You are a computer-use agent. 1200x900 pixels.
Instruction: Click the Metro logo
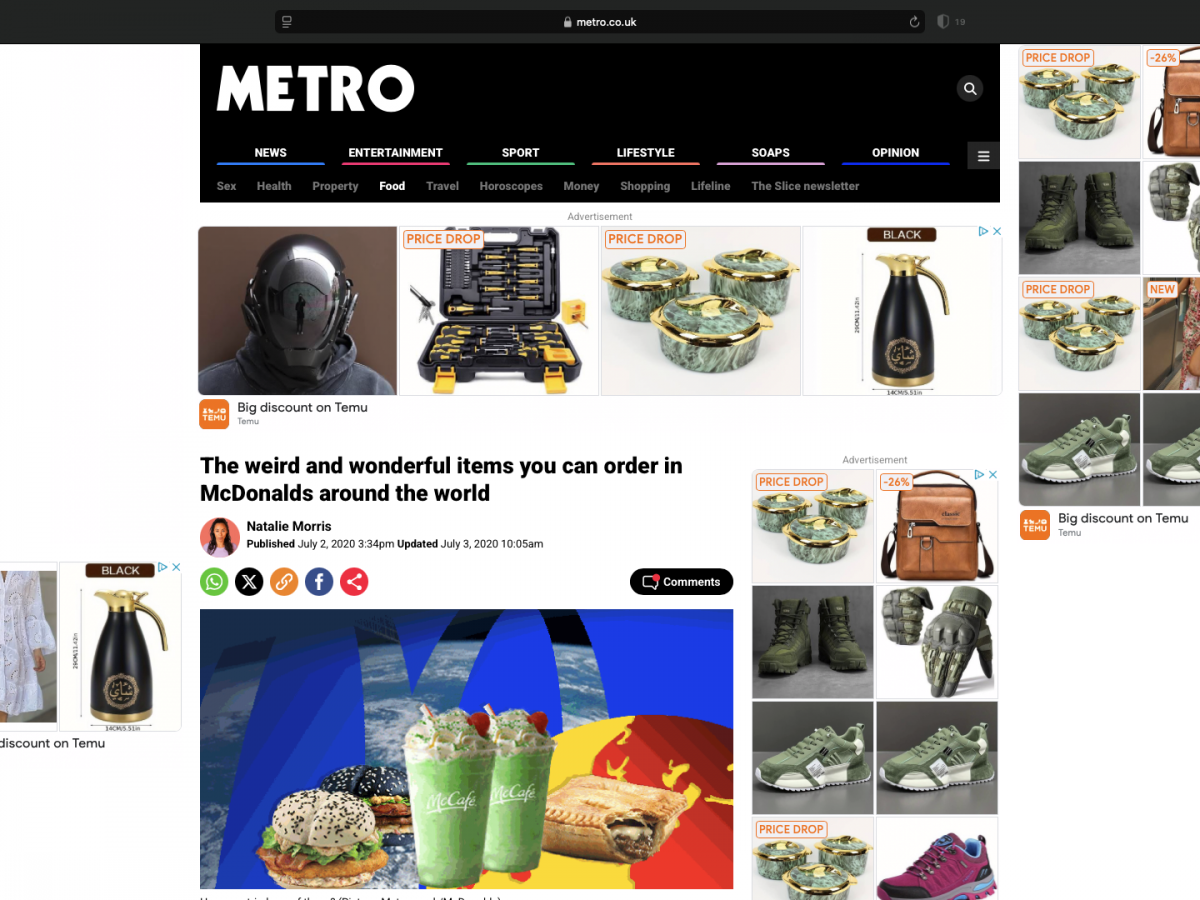pos(315,89)
